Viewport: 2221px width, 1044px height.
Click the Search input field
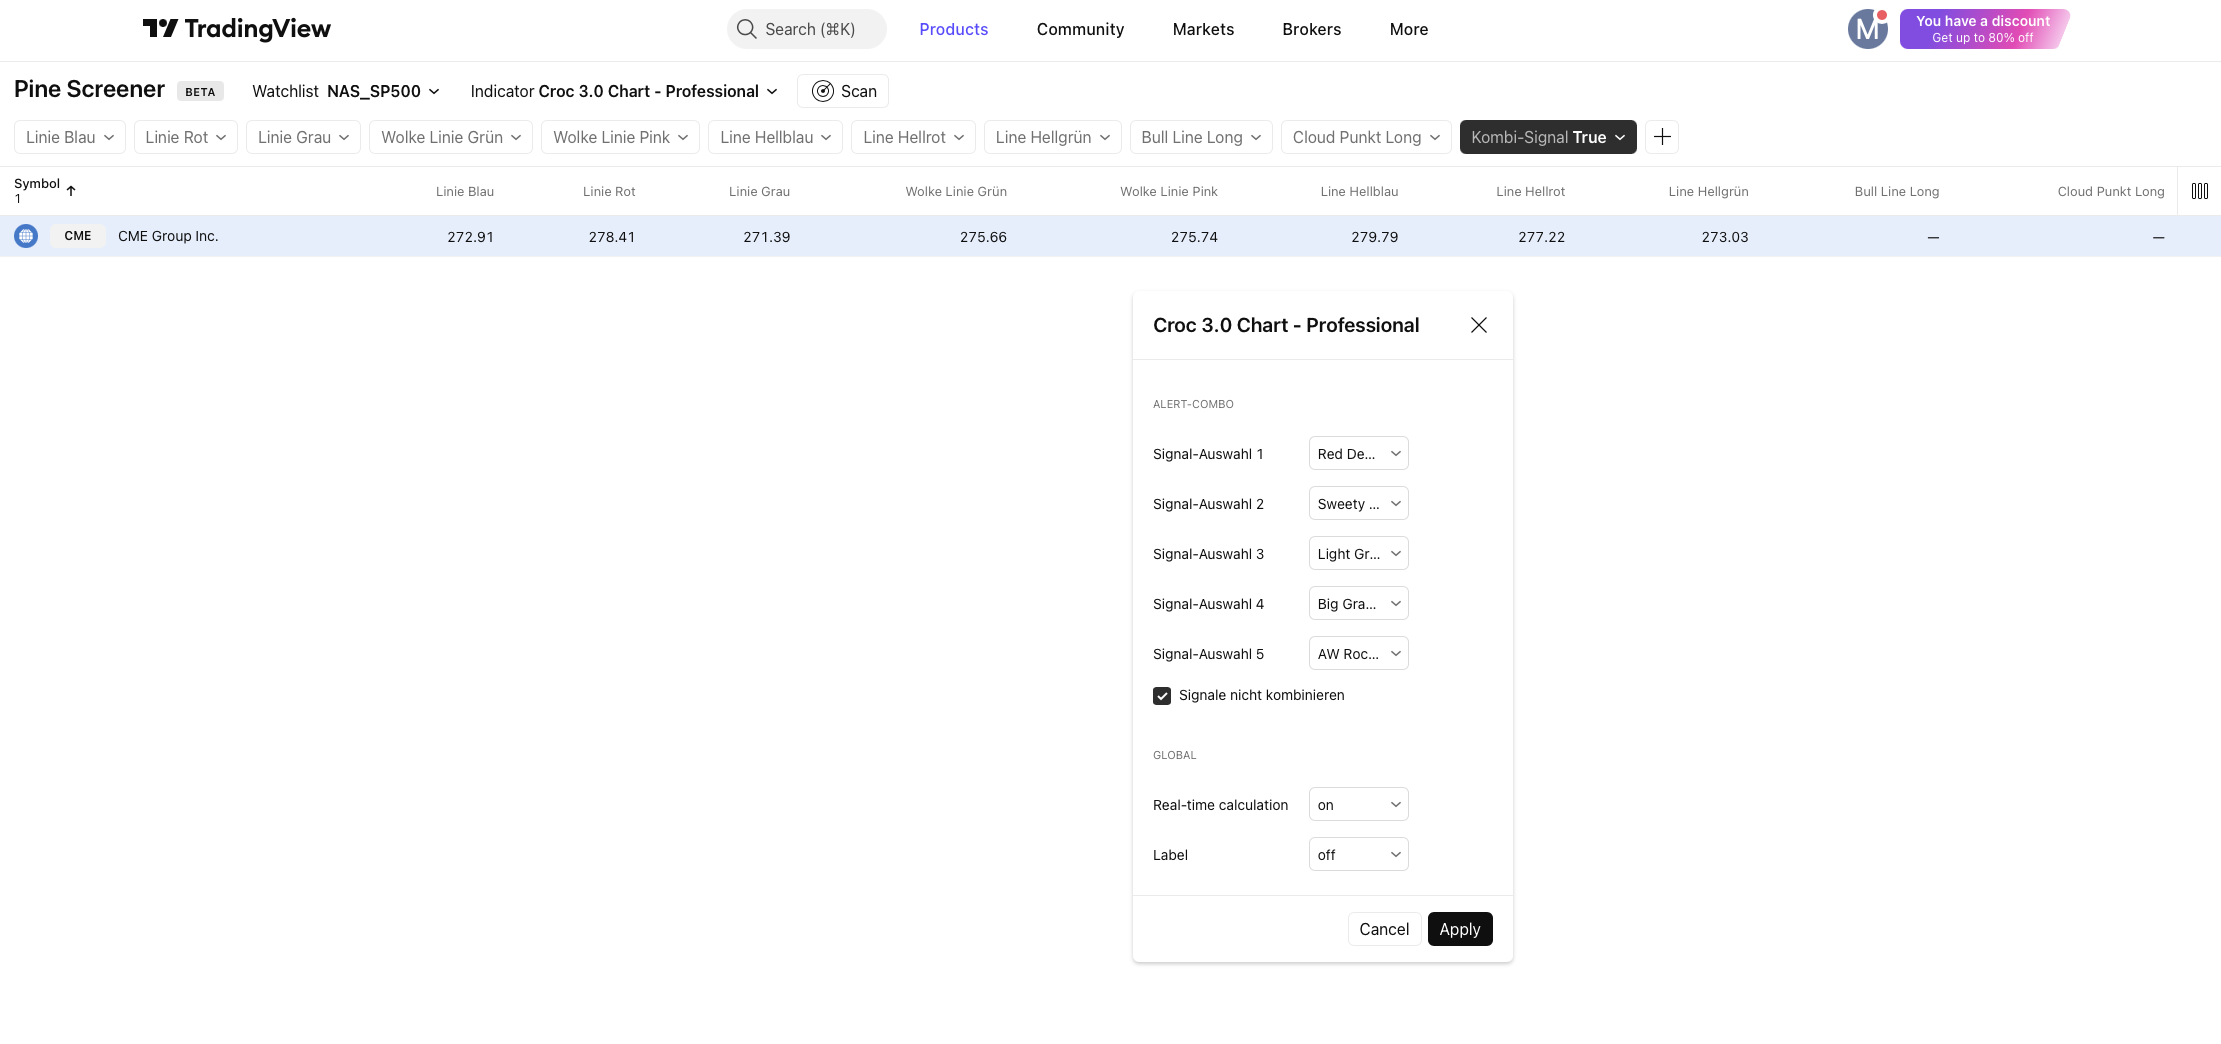807,29
